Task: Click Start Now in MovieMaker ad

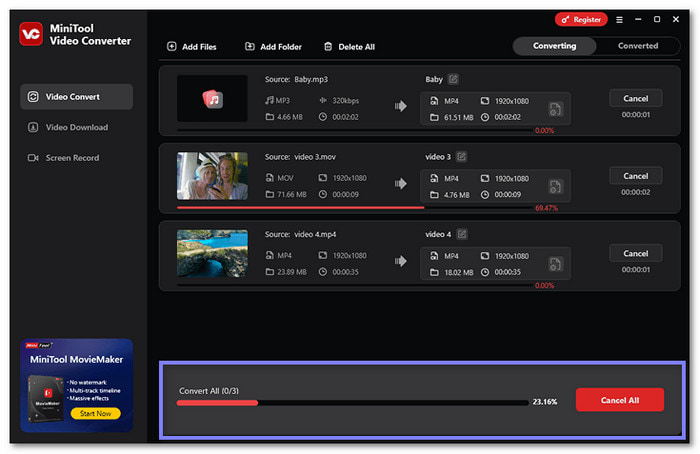Action: pos(96,413)
